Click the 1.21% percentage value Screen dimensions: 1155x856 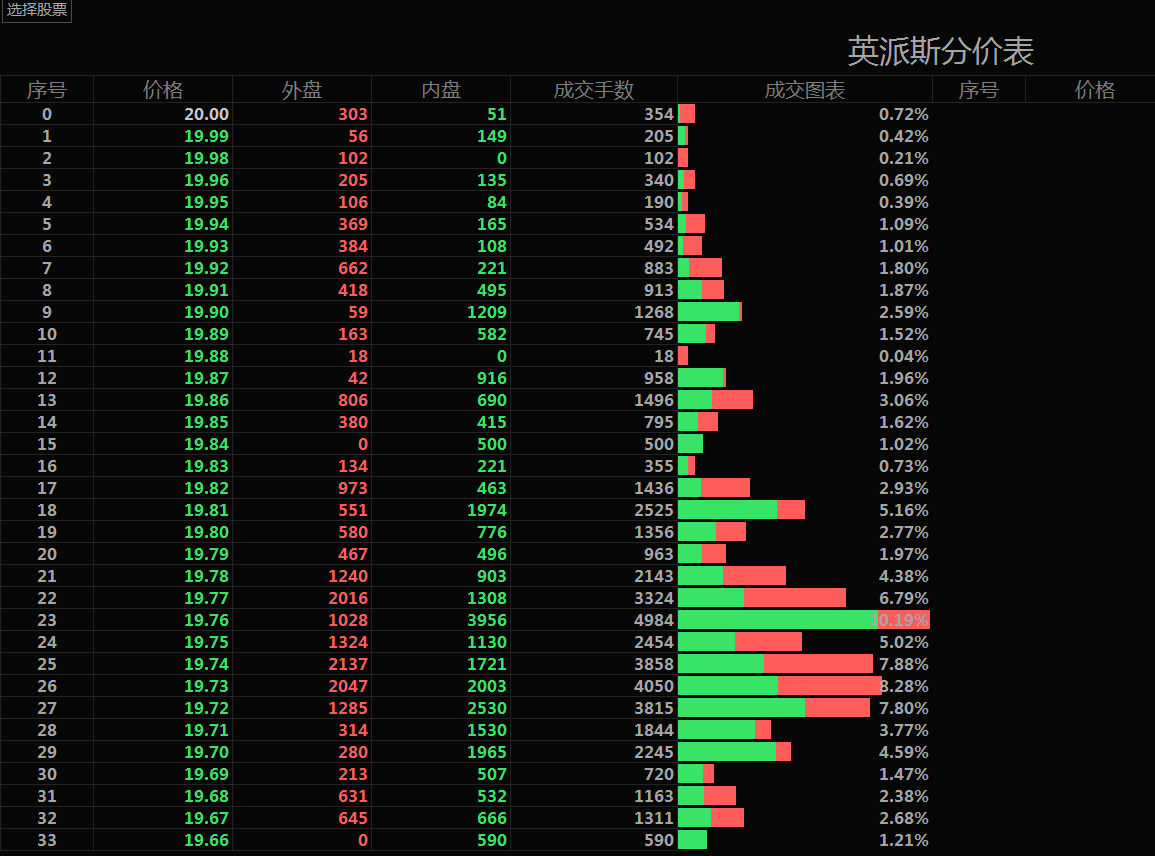point(904,841)
